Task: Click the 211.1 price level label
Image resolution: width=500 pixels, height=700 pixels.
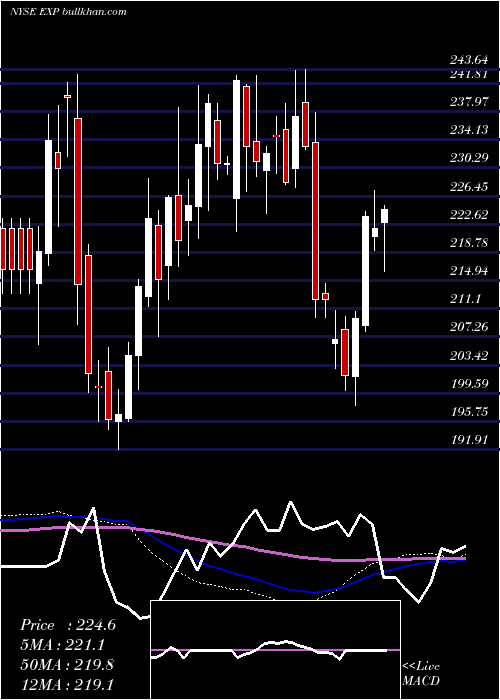Action: (x=465, y=299)
